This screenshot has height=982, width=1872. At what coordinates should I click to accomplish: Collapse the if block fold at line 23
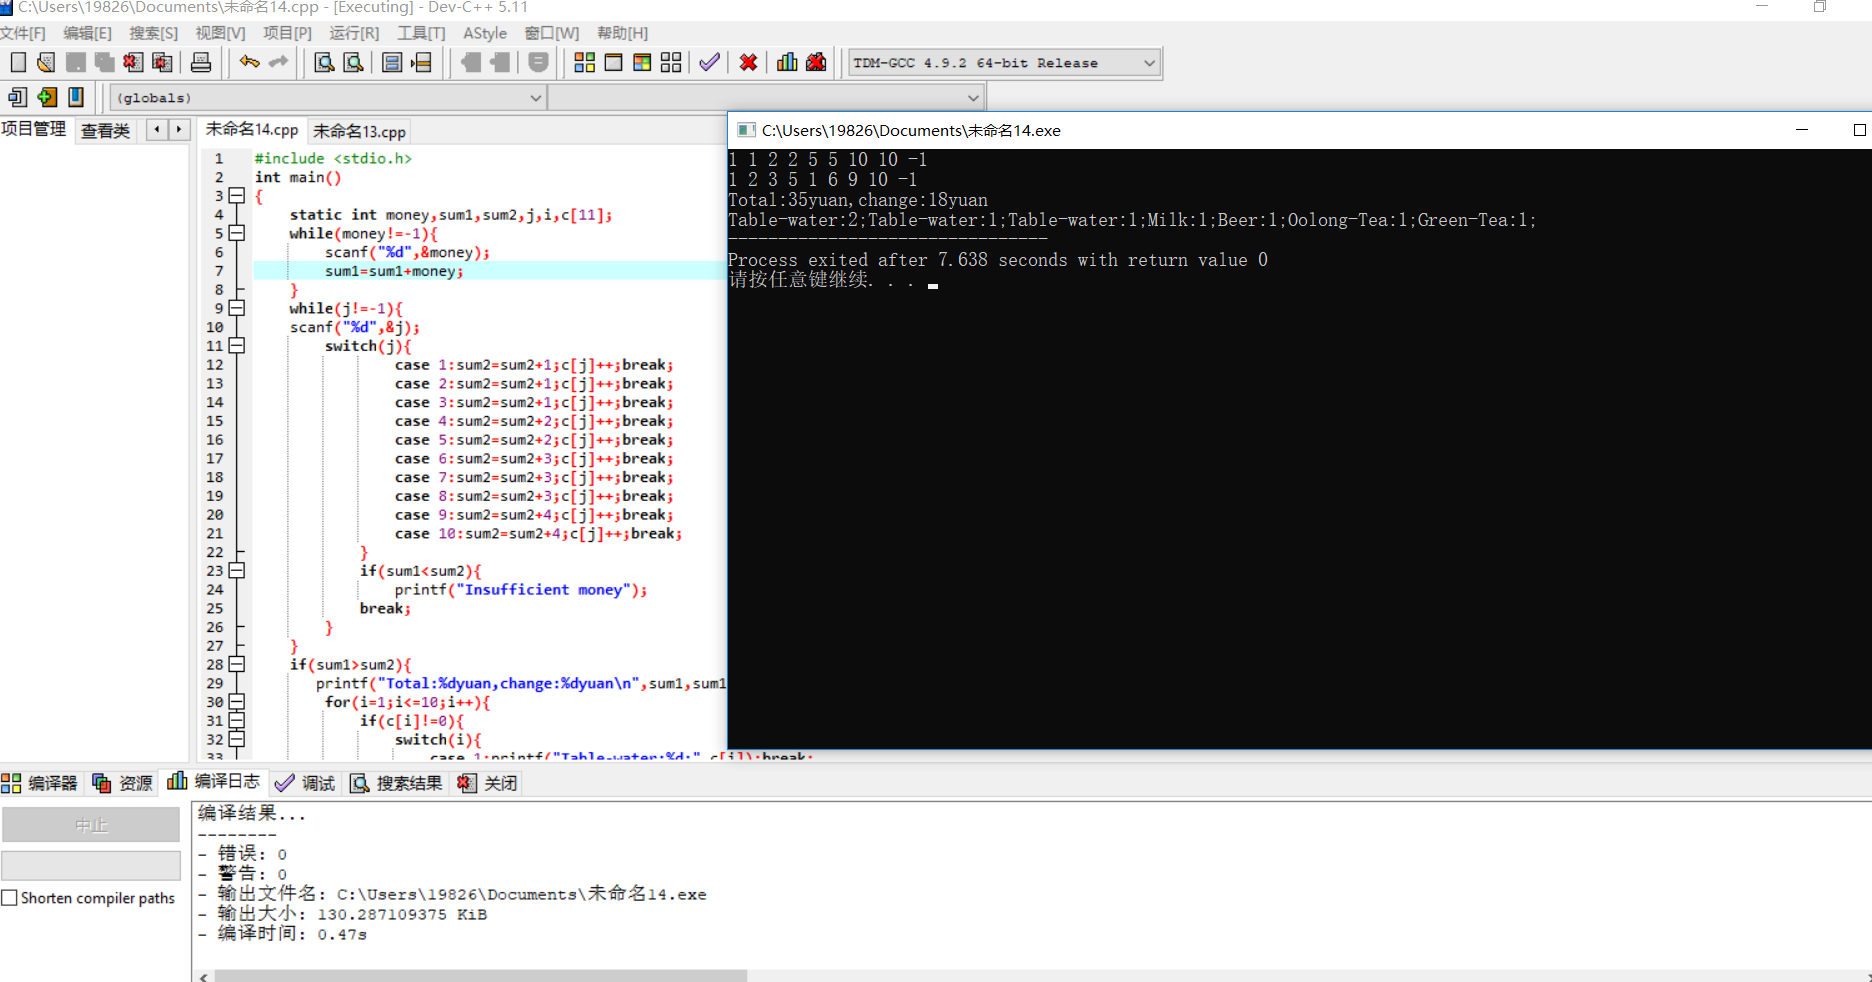(237, 571)
